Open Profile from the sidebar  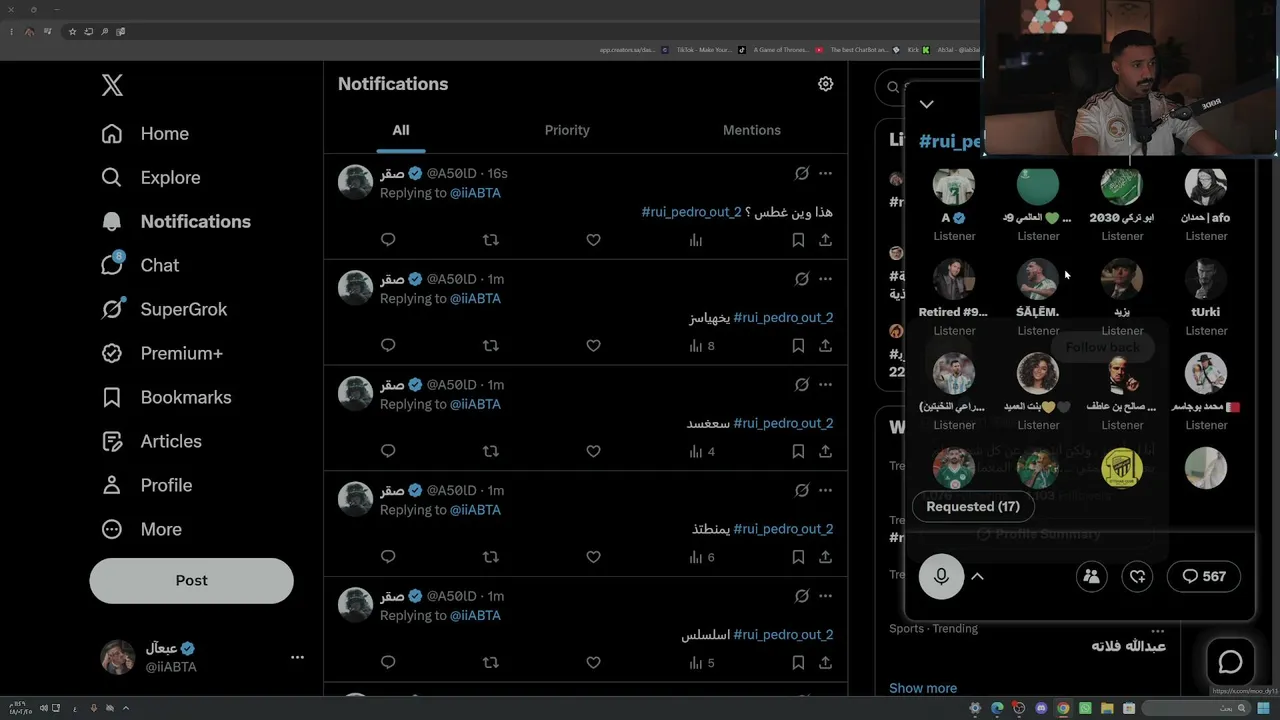tap(146, 485)
